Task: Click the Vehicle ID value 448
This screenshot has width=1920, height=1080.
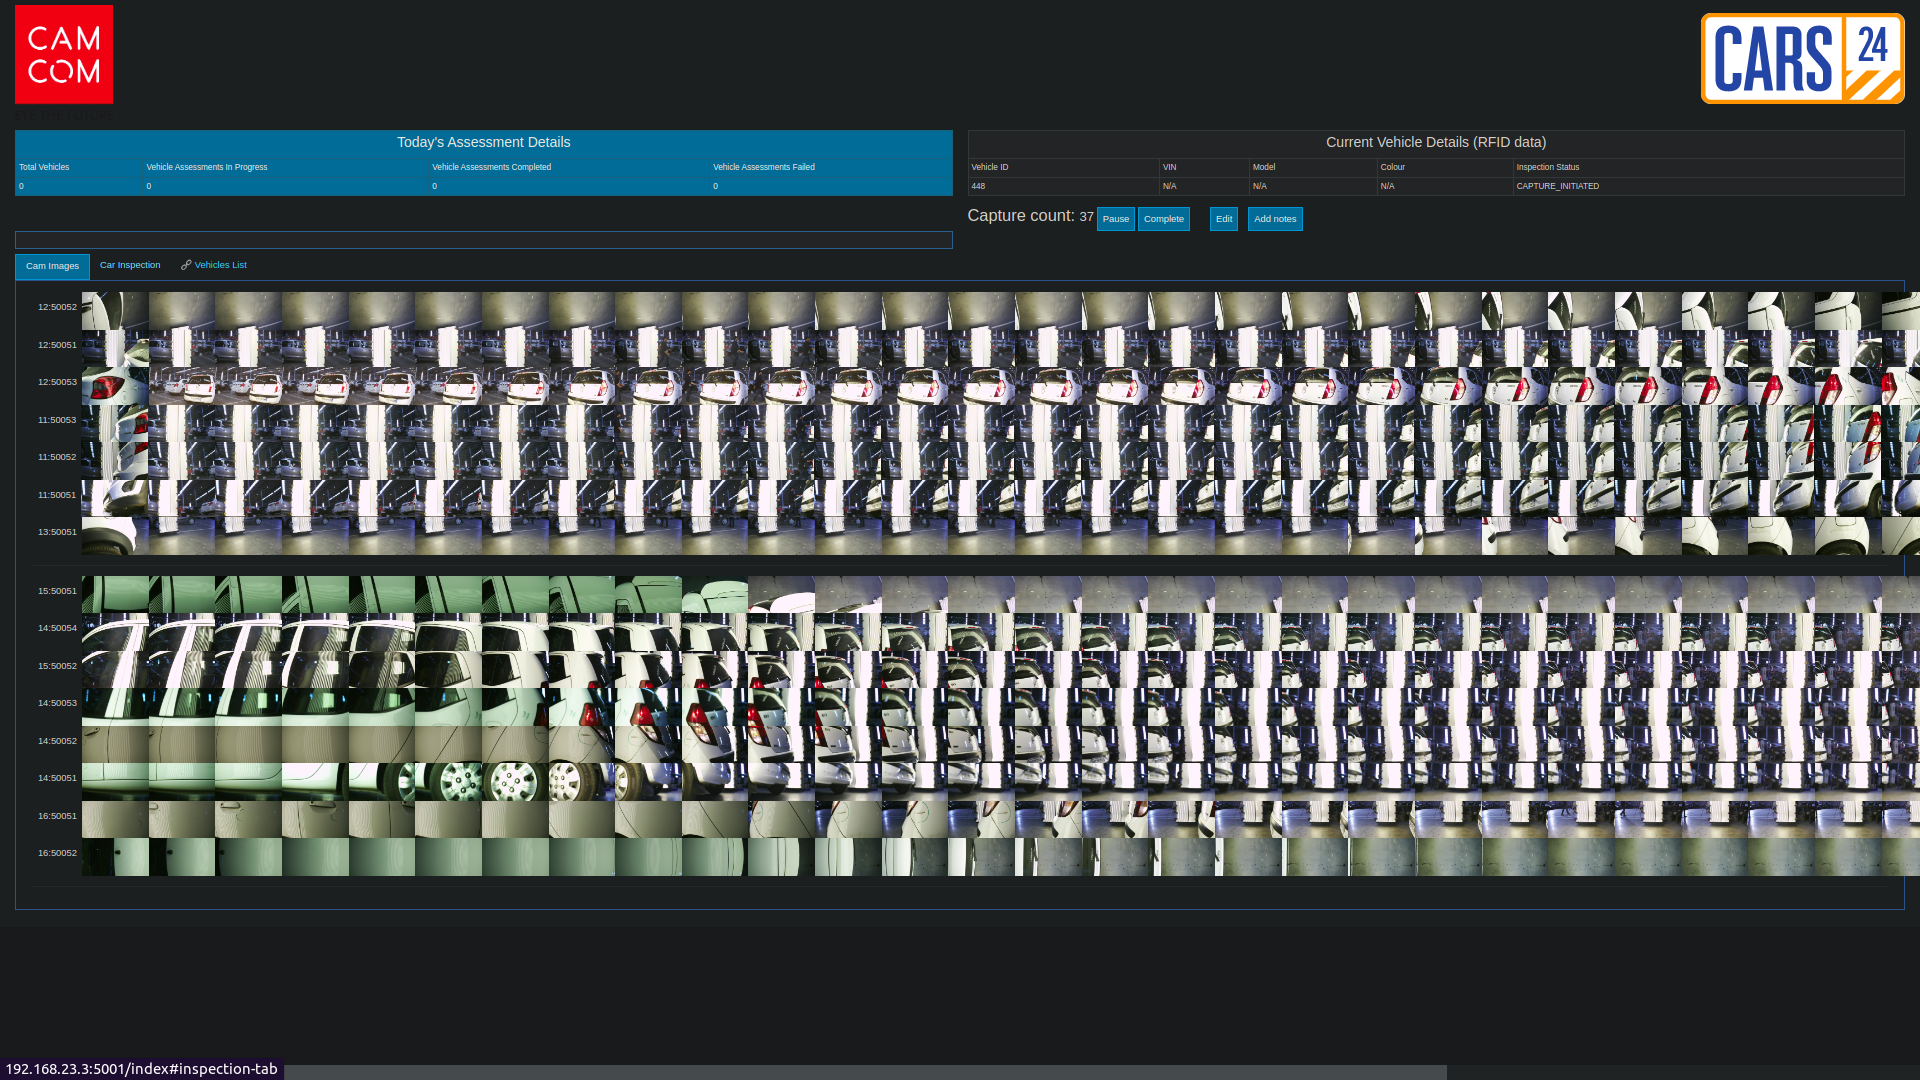Action: (978, 186)
